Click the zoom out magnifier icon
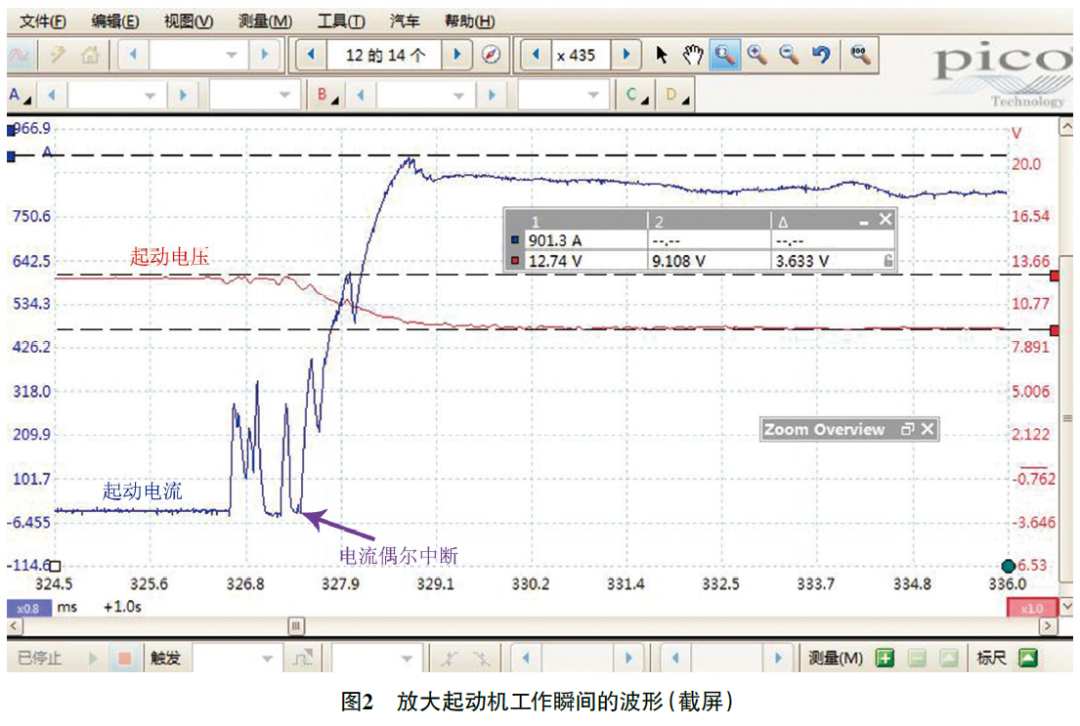 coord(789,54)
